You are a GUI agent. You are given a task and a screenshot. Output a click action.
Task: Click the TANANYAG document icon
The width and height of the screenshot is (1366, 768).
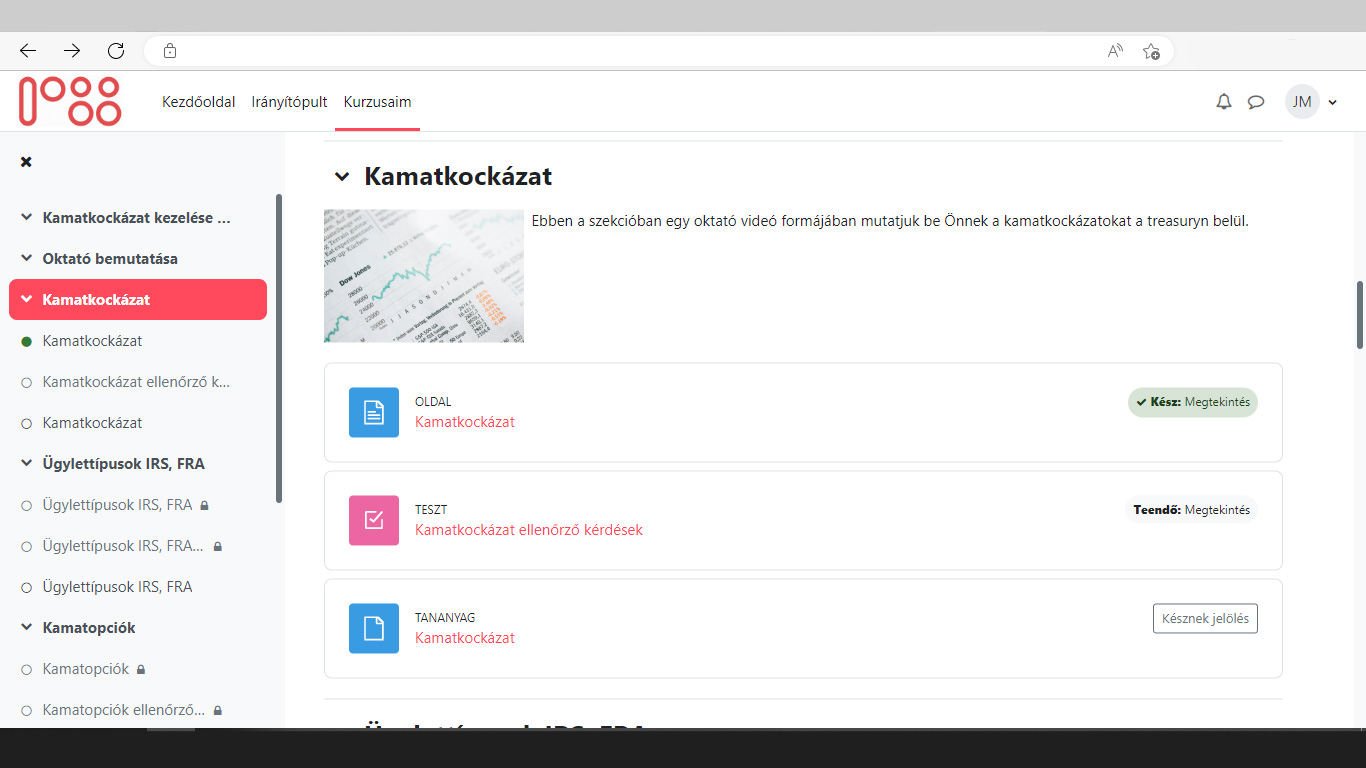pyautogui.click(x=373, y=628)
